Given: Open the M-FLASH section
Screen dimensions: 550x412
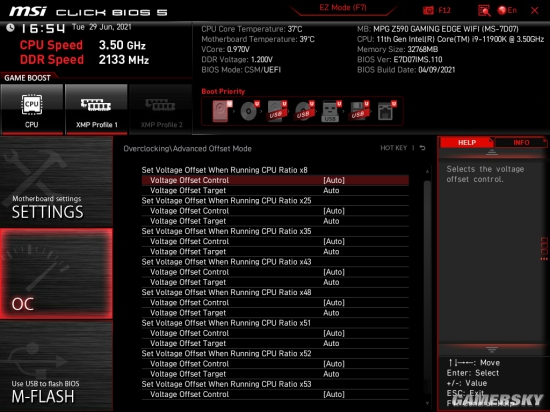Looking at the screenshot, I should (56, 366).
